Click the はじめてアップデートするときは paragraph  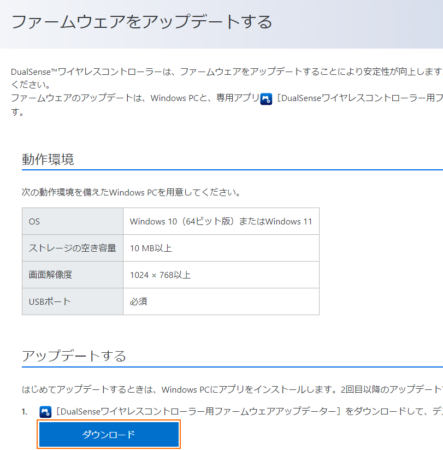coord(232,389)
